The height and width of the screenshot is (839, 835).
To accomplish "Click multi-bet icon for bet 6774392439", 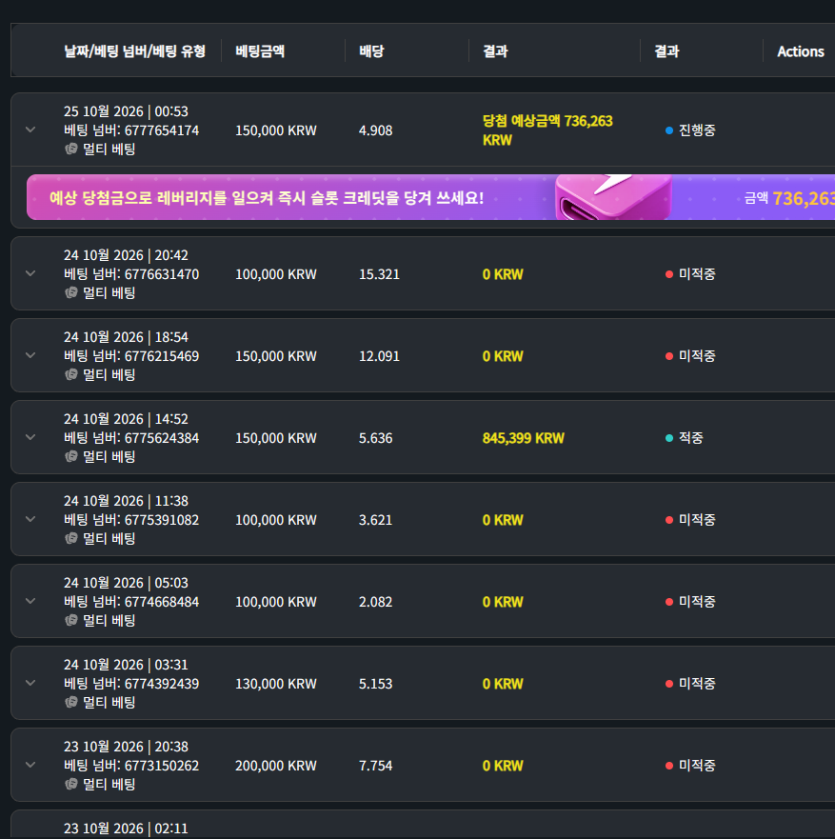I will 71,702.
